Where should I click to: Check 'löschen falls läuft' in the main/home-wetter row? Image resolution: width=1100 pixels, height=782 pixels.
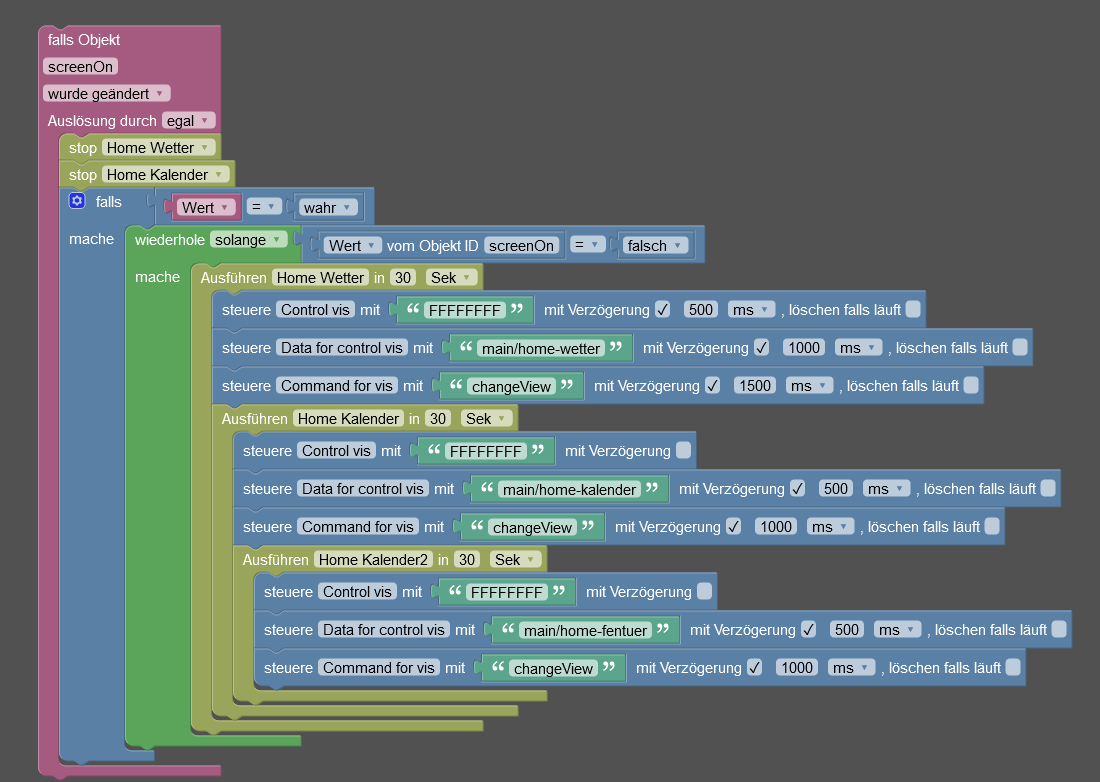pyautogui.click(x=1020, y=347)
